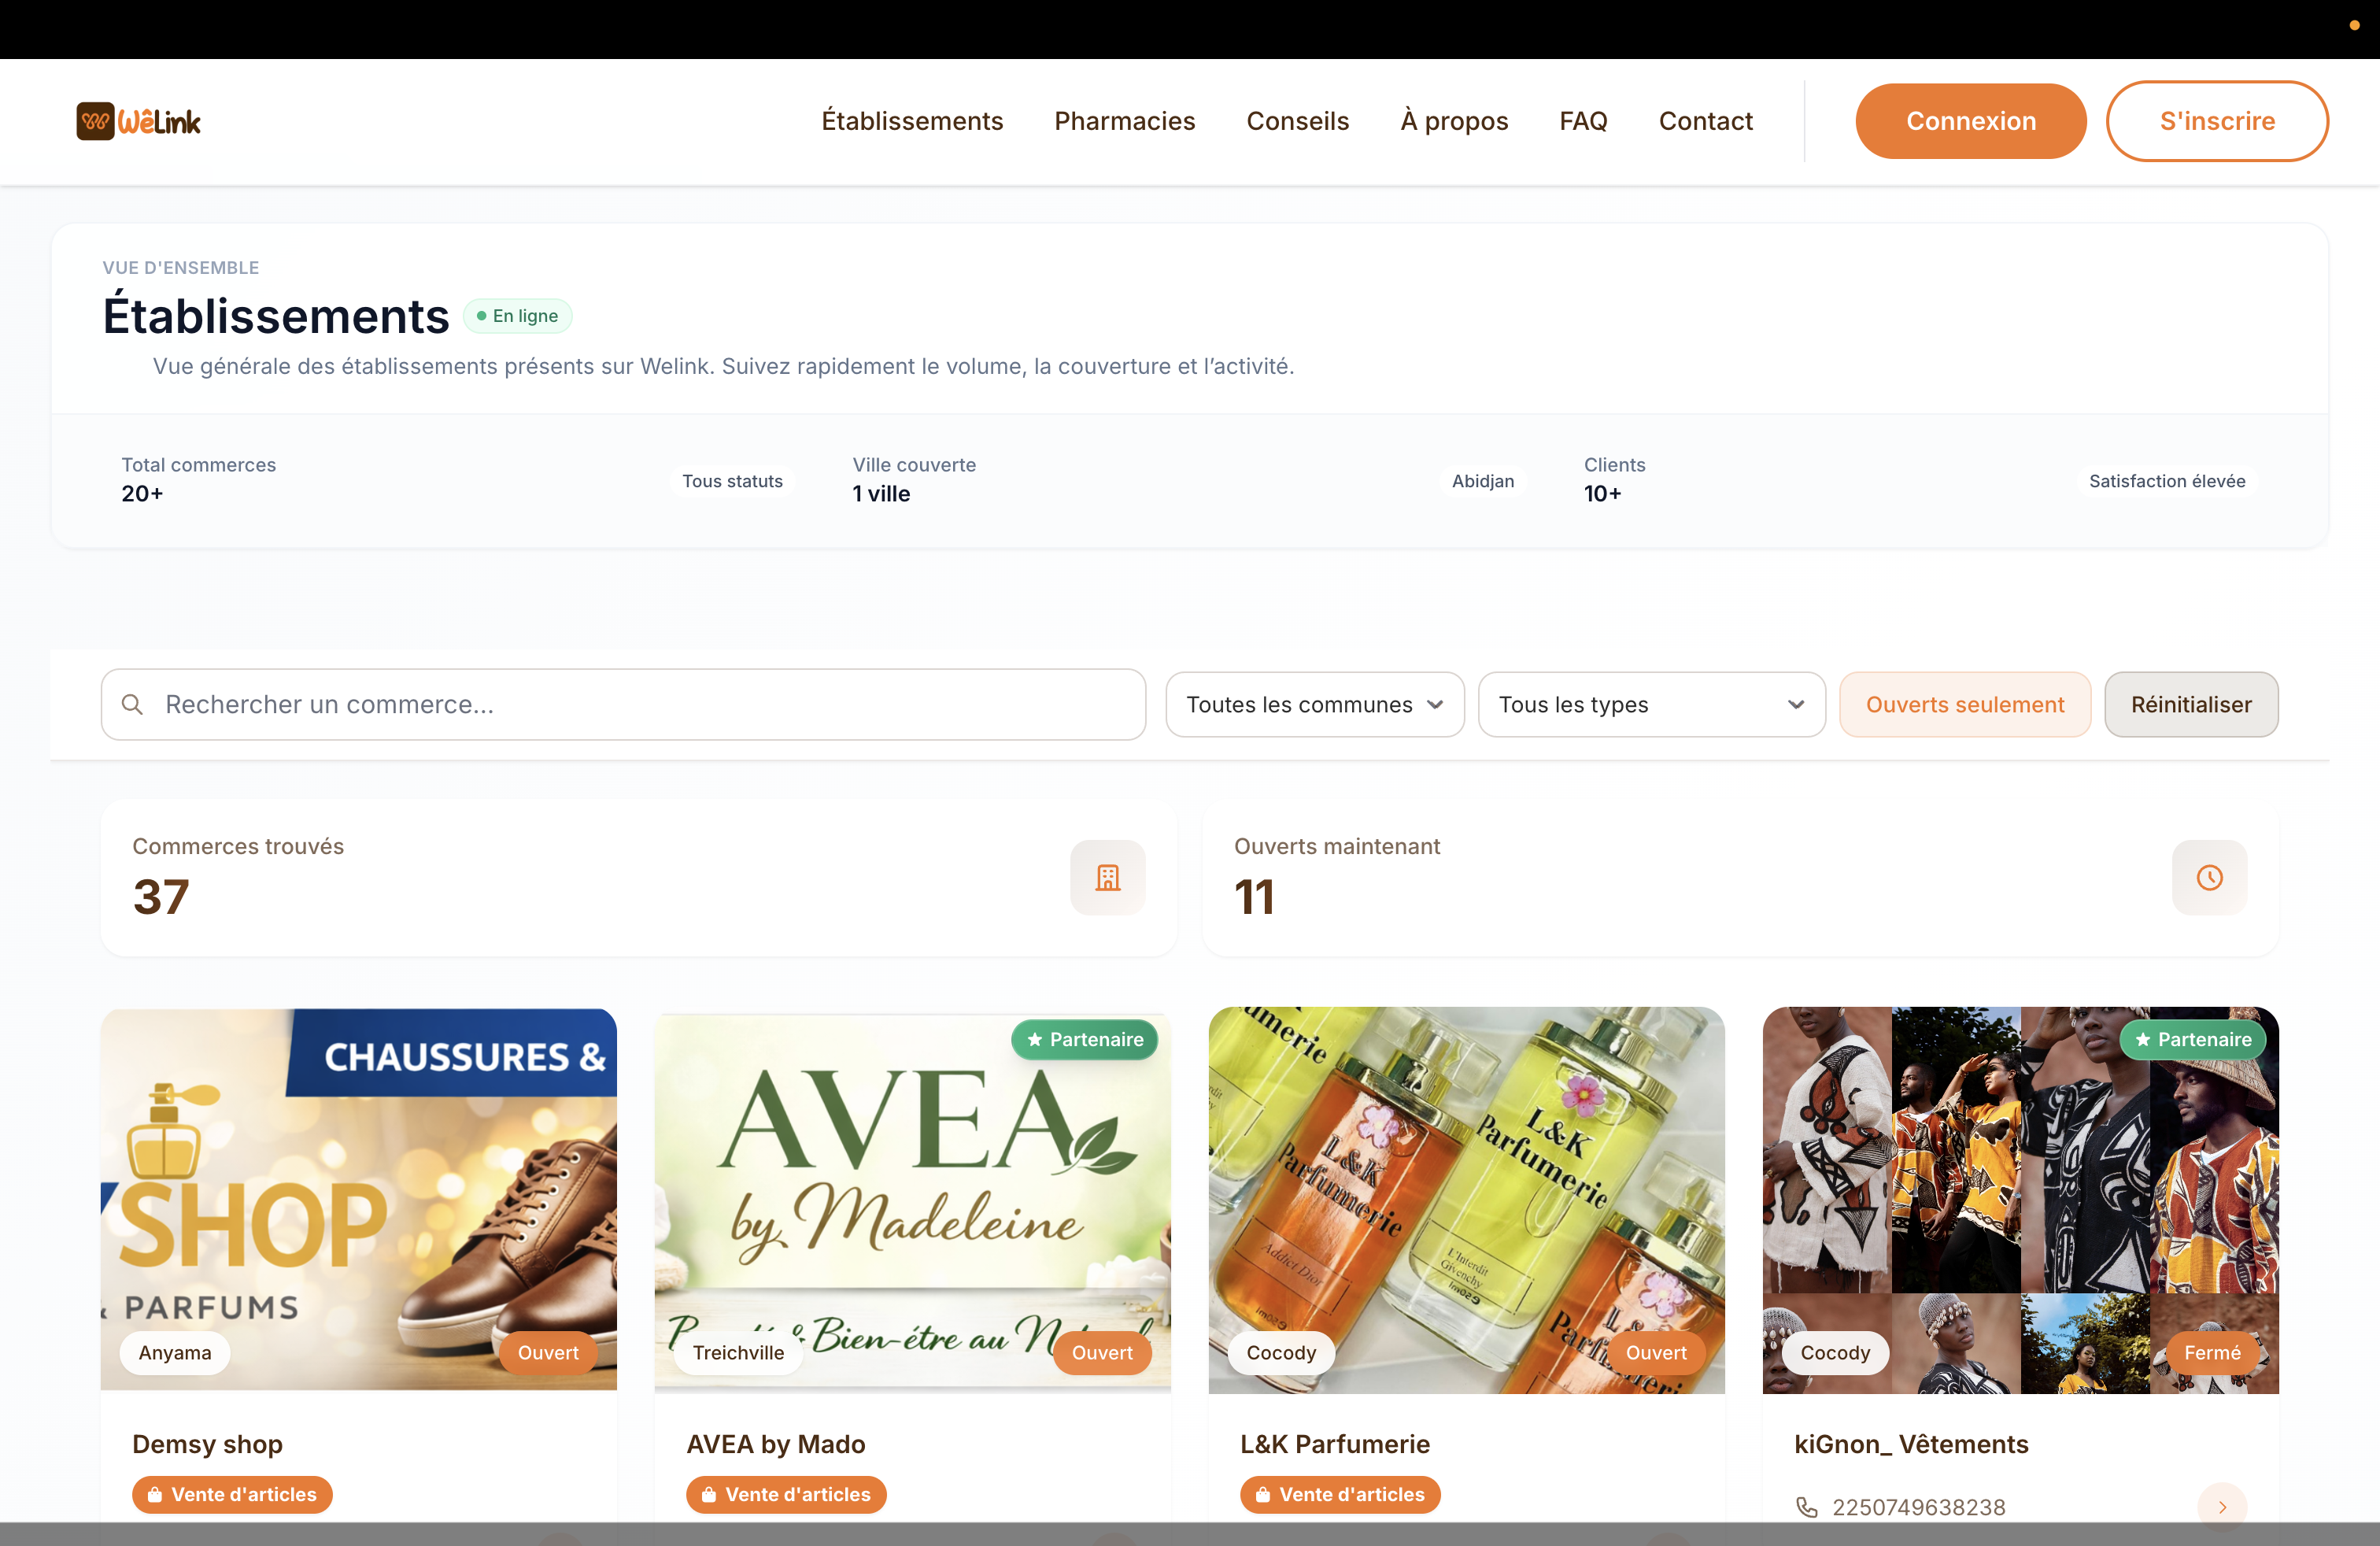Screen dimensions: 2380x1546
Task: Click the Partenaire star badge on AVEA
Action: click(x=1085, y=1039)
